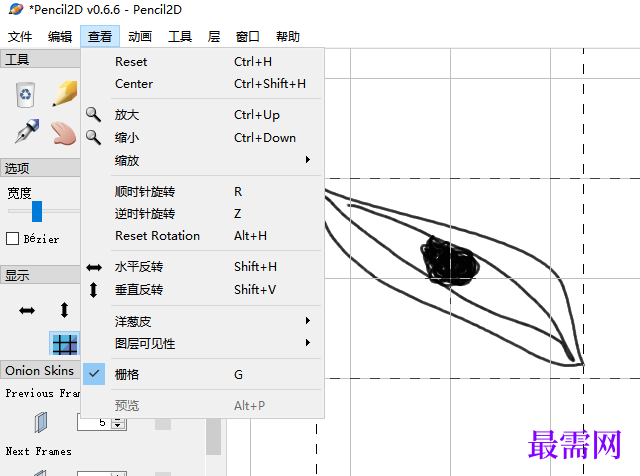Open the 帮助 menu
The width and height of the screenshot is (640, 476).
click(x=288, y=36)
